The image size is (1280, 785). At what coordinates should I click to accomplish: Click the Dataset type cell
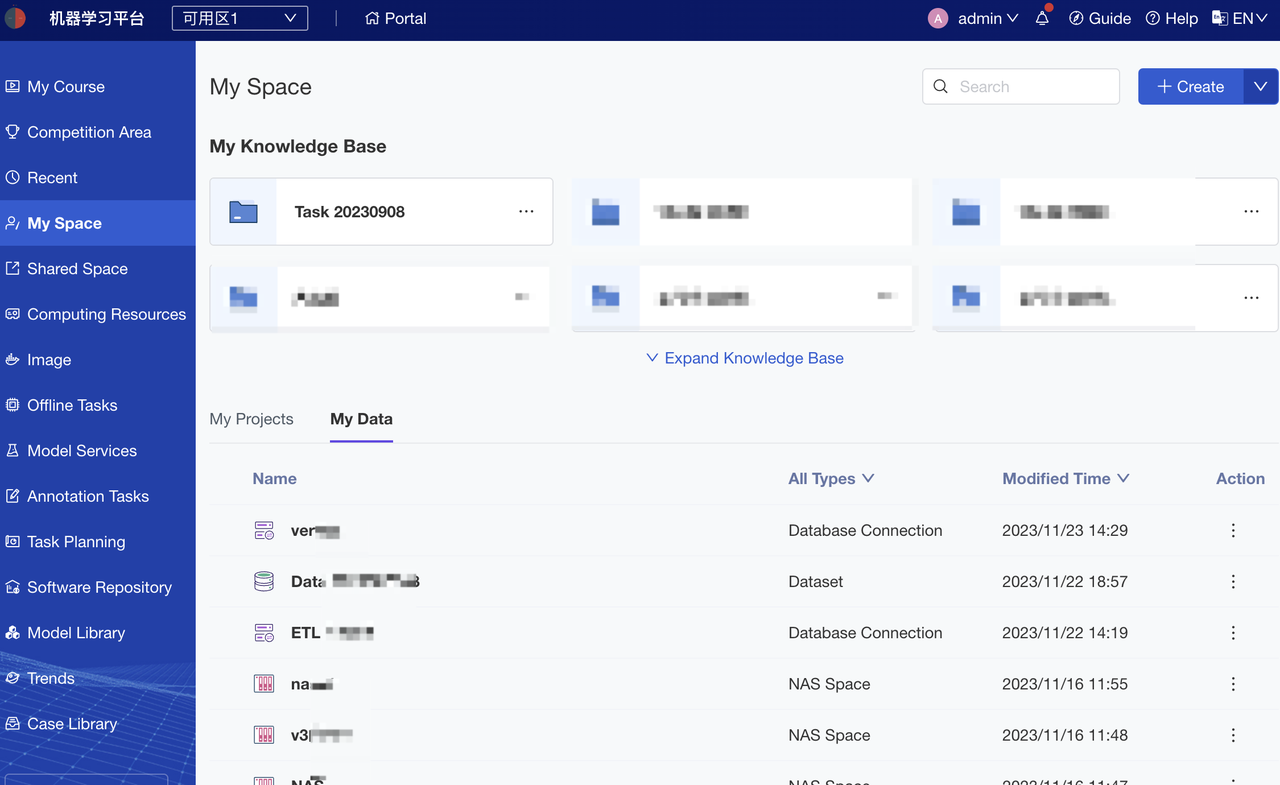(816, 582)
